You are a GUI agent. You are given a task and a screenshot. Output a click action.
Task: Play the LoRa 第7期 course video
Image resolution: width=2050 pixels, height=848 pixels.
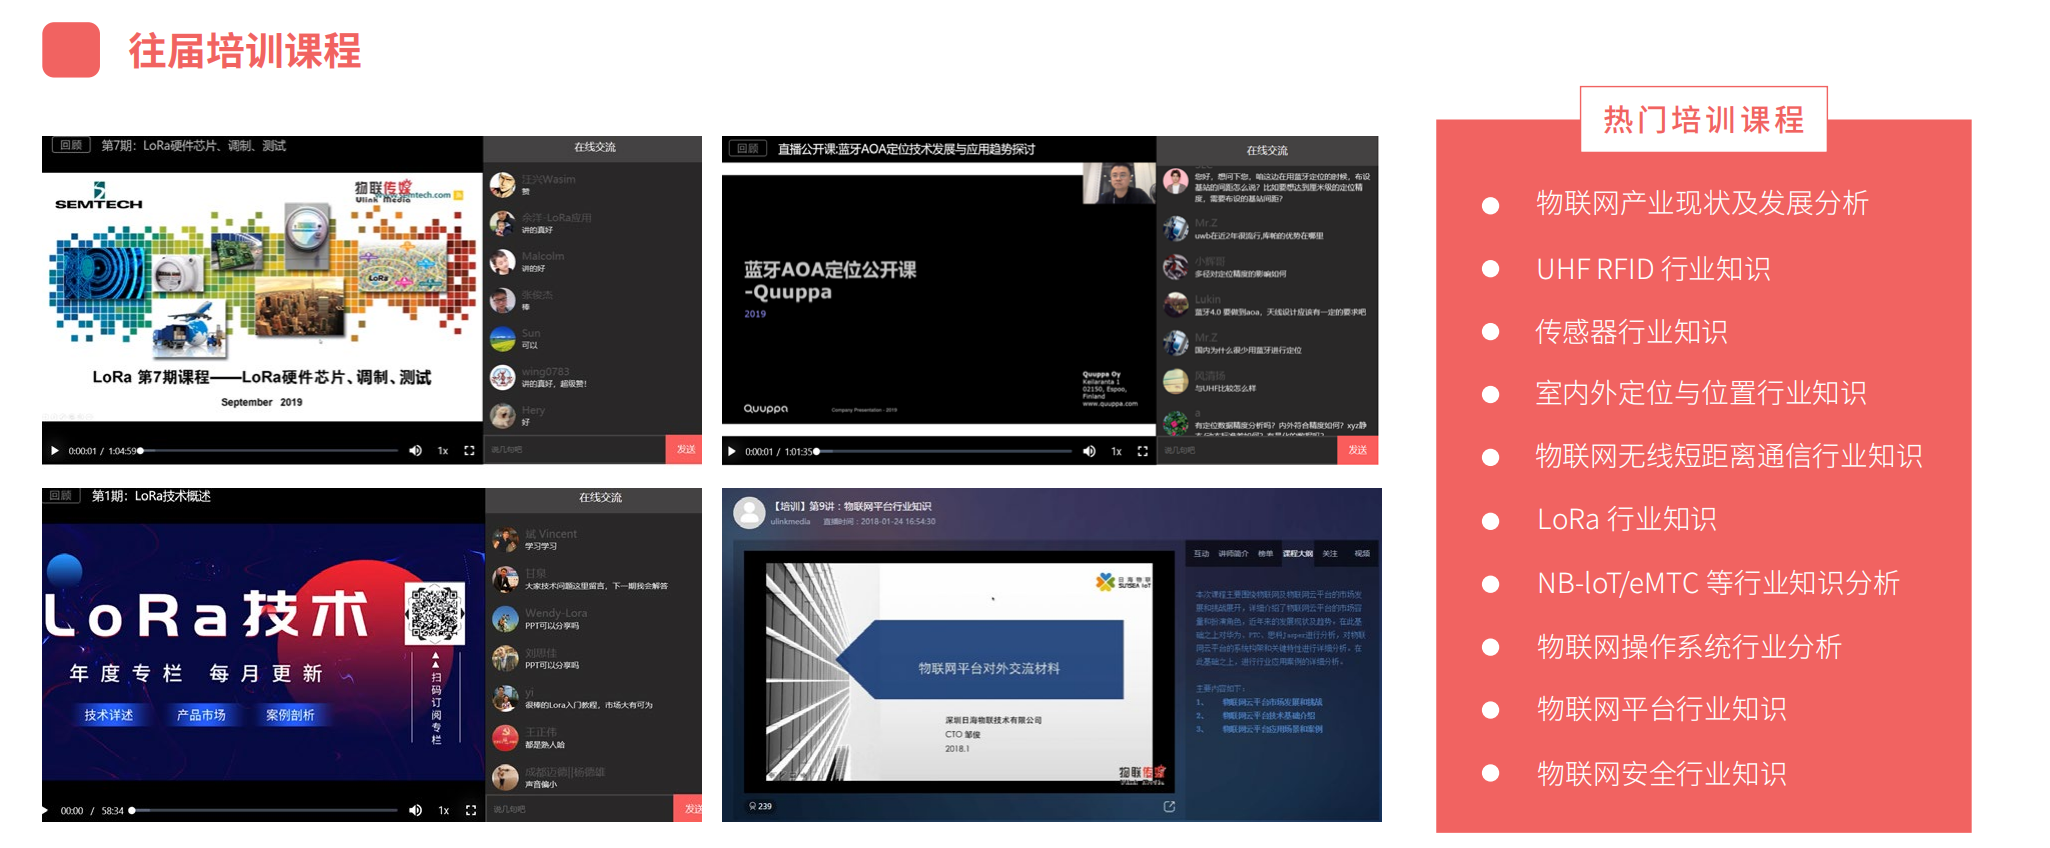click(x=55, y=451)
